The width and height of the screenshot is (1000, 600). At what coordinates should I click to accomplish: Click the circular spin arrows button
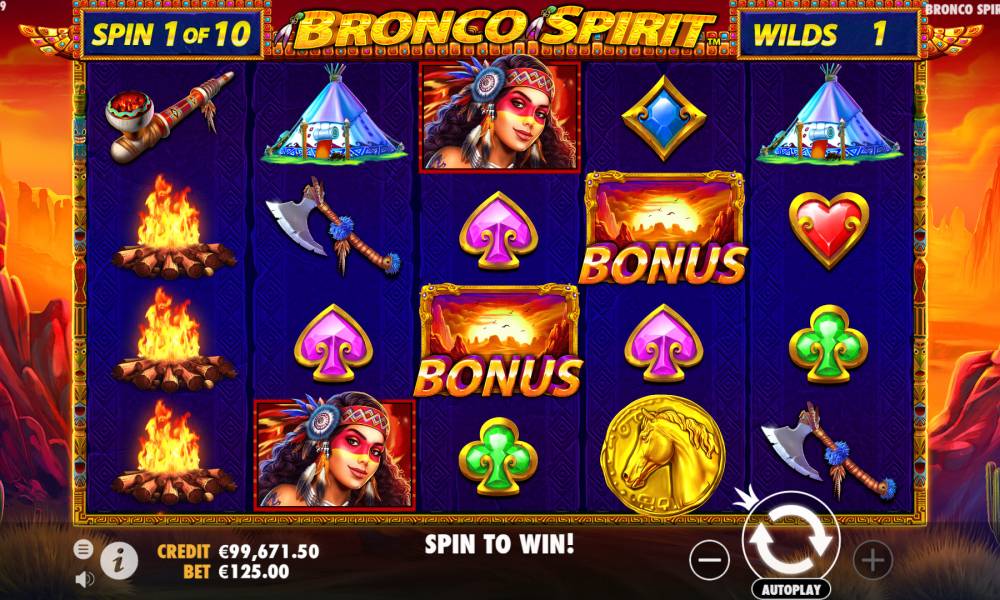[x=791, y=539]
